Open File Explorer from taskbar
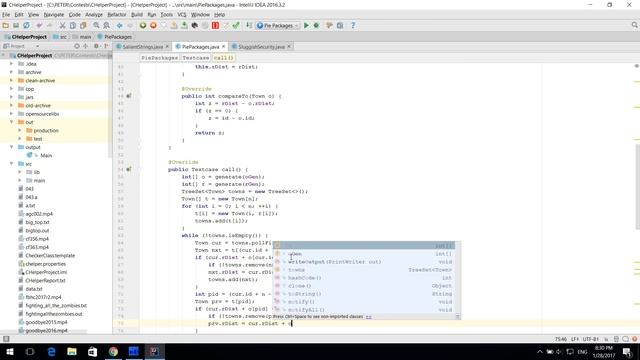 click(72, 351)
